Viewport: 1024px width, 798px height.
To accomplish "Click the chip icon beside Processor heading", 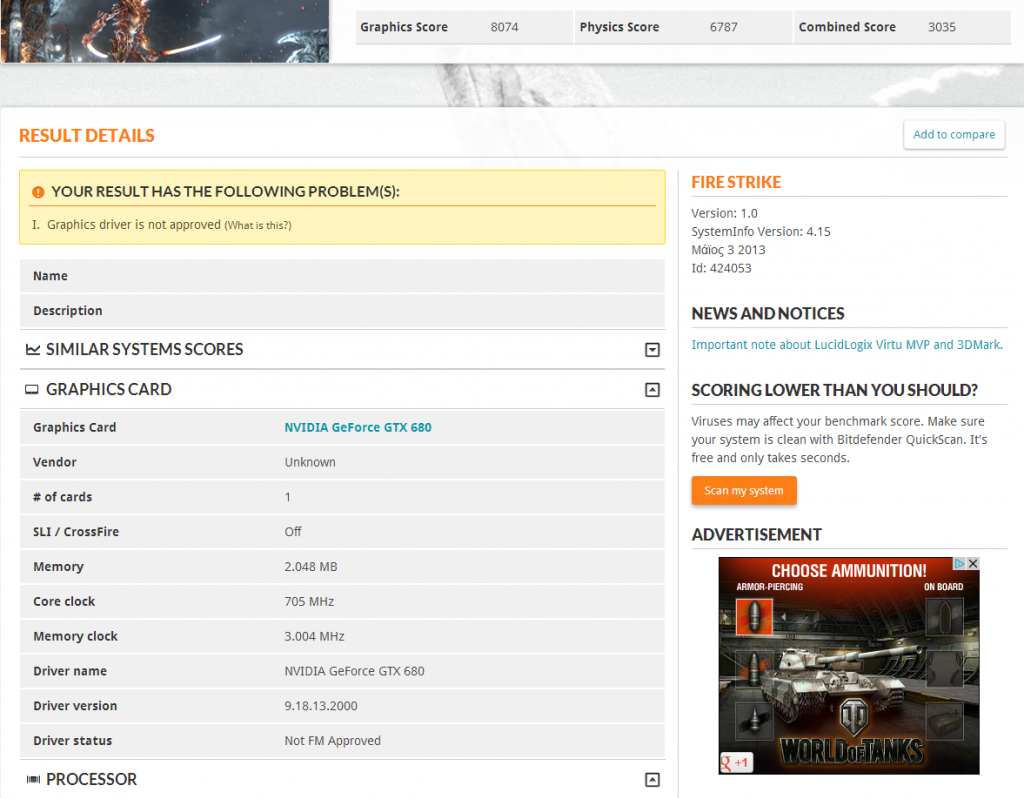I will (33, 780).
